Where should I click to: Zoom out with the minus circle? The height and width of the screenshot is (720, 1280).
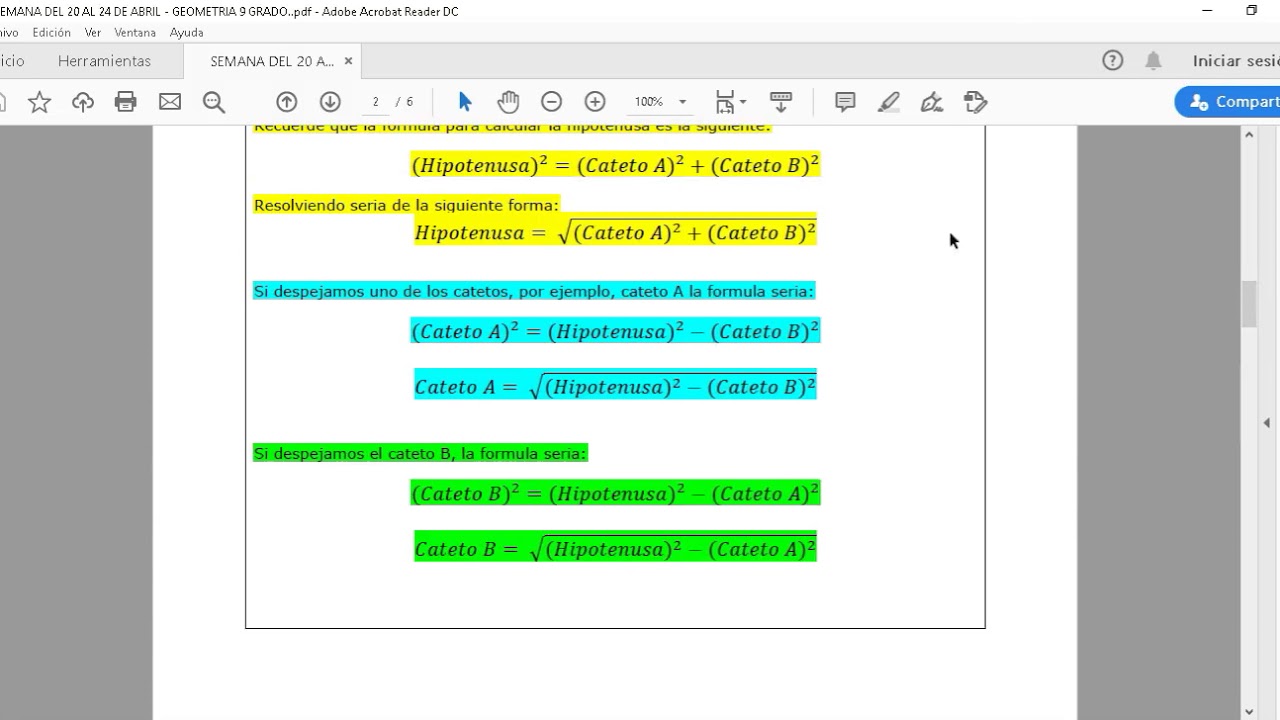click(x=551, y=102)
